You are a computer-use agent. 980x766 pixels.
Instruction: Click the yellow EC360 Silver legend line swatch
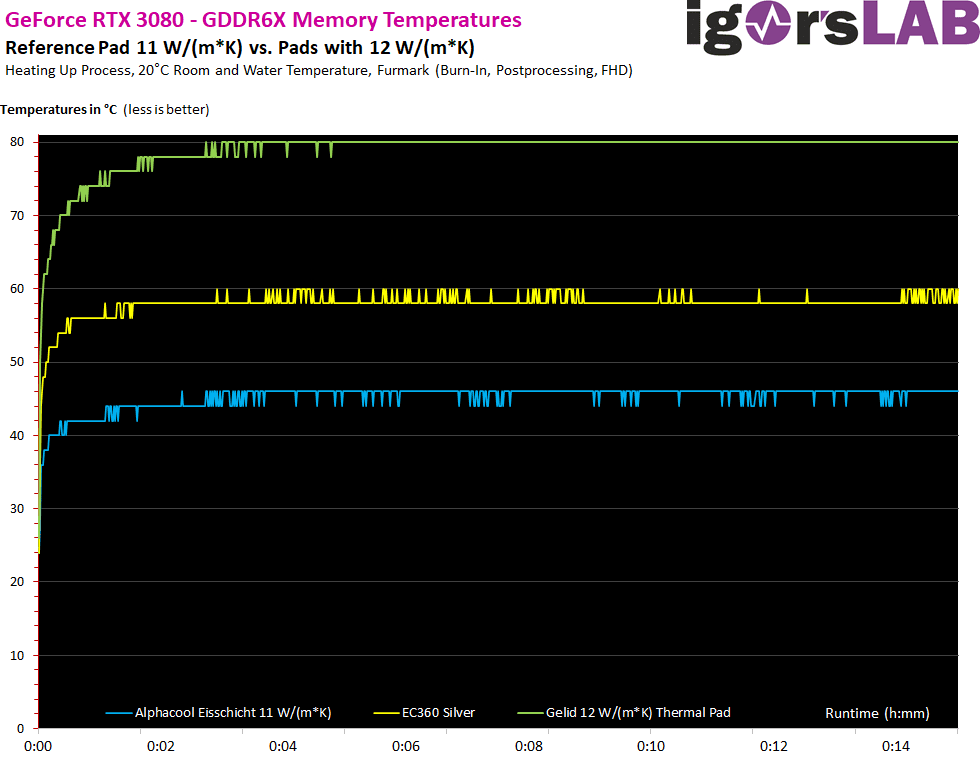pos(386,713)
